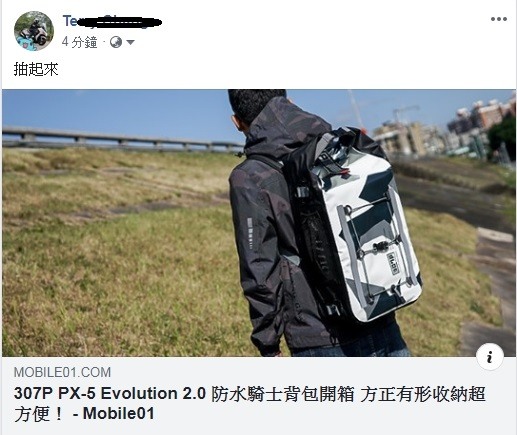Click the bridge railing in the preview photo

point(120,140)
